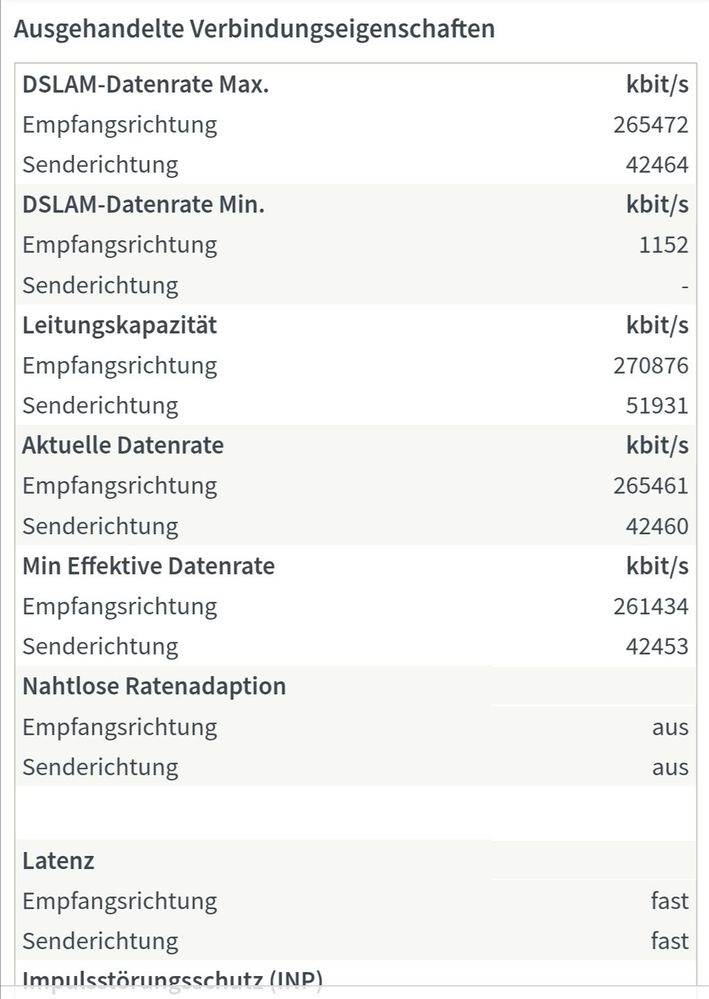Screen dimensions: 709x999
Task: Click the value 42453
Action: (x=657, y=646)
